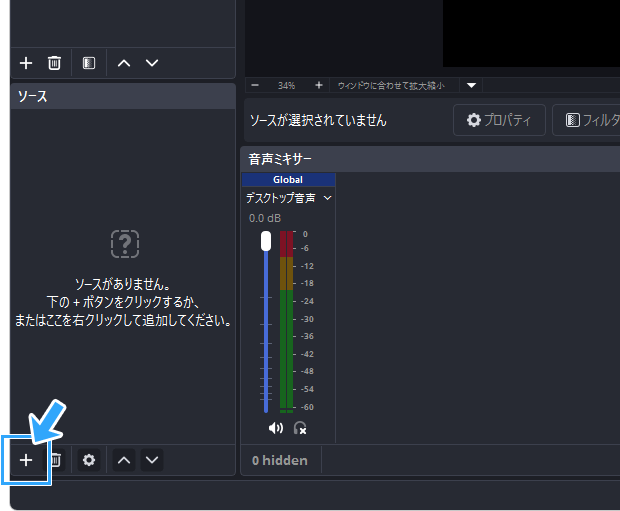Click the 0 hidden button
This screenshot has width=620, height=511.
pyautogui.click(x=280, y=460)
